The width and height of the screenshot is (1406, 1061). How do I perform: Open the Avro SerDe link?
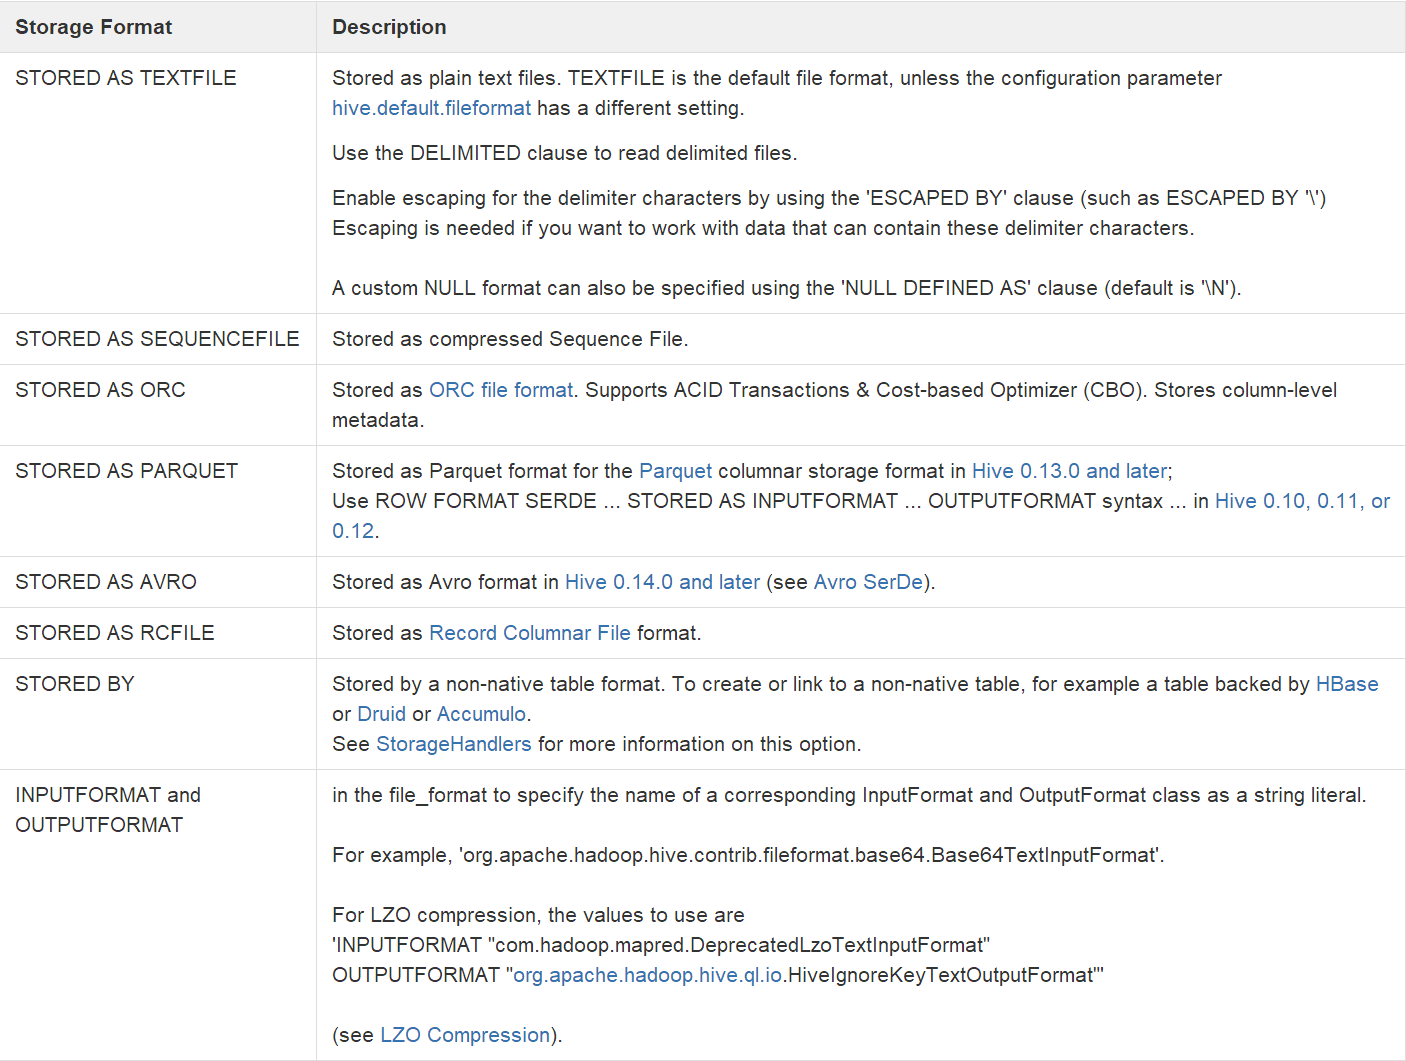click(868, 582)
